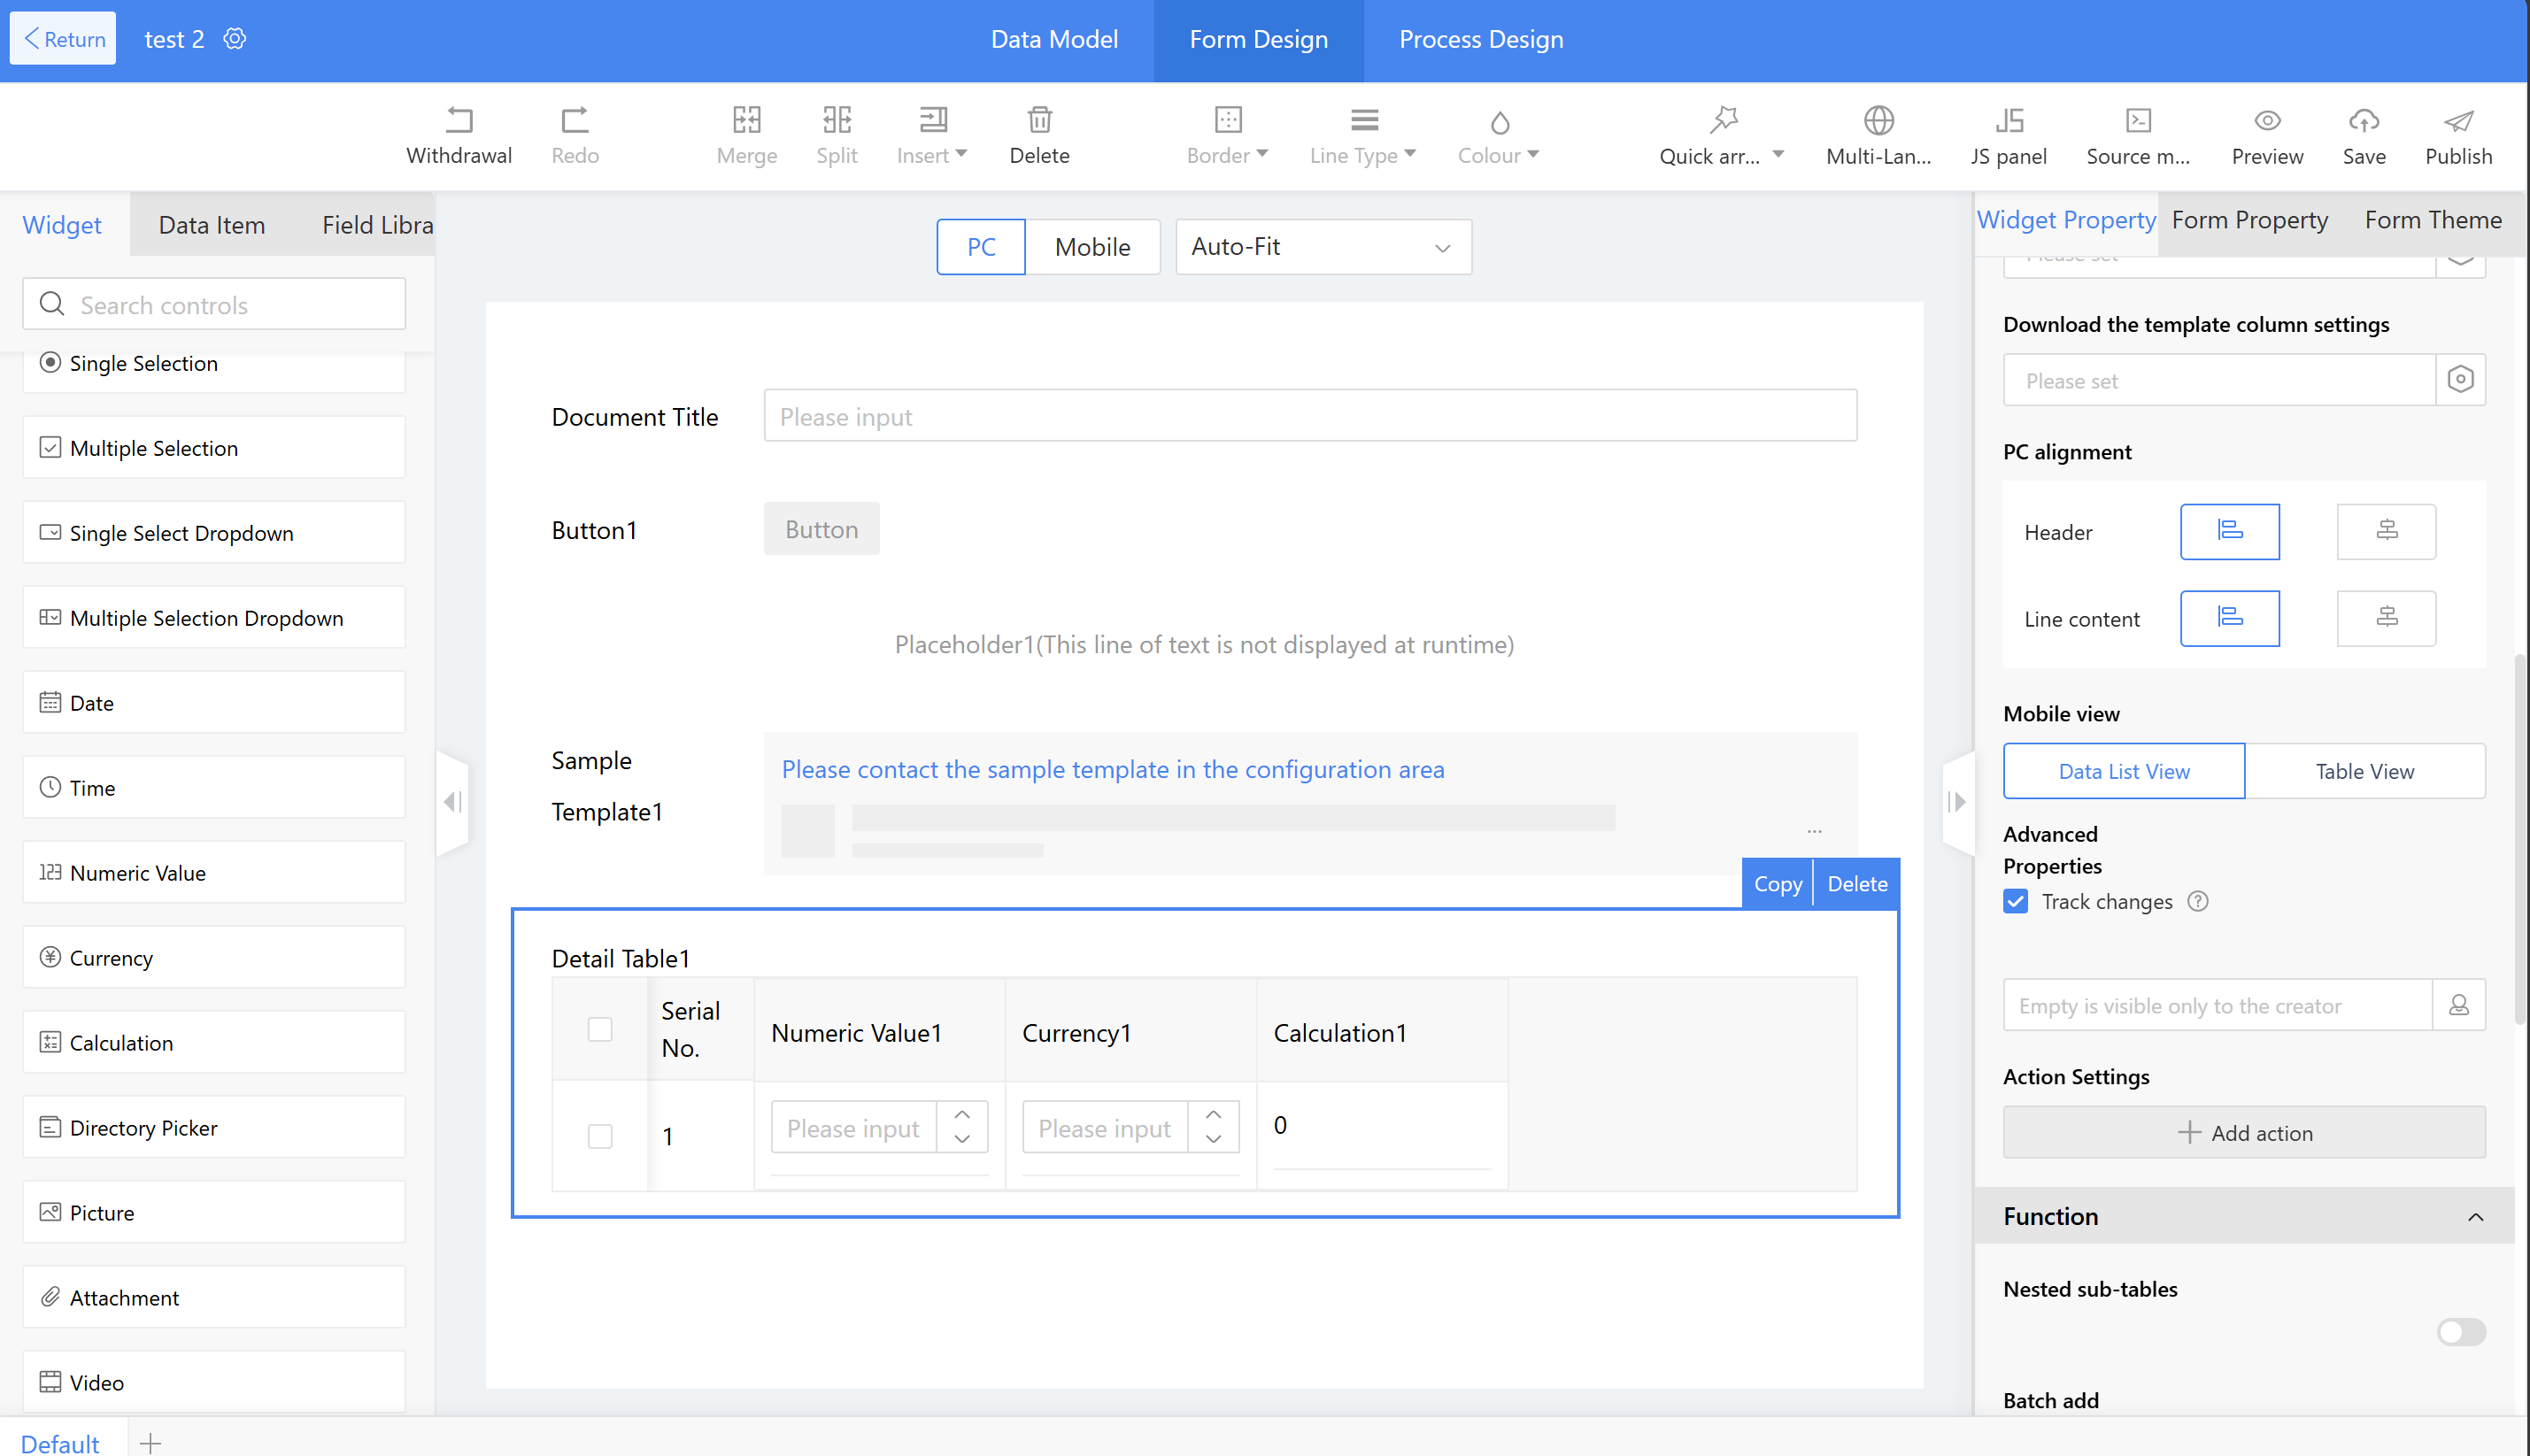Screen dimensions: 2530x1456
Task: Click the Add action button
Action: [2244, 1133]
